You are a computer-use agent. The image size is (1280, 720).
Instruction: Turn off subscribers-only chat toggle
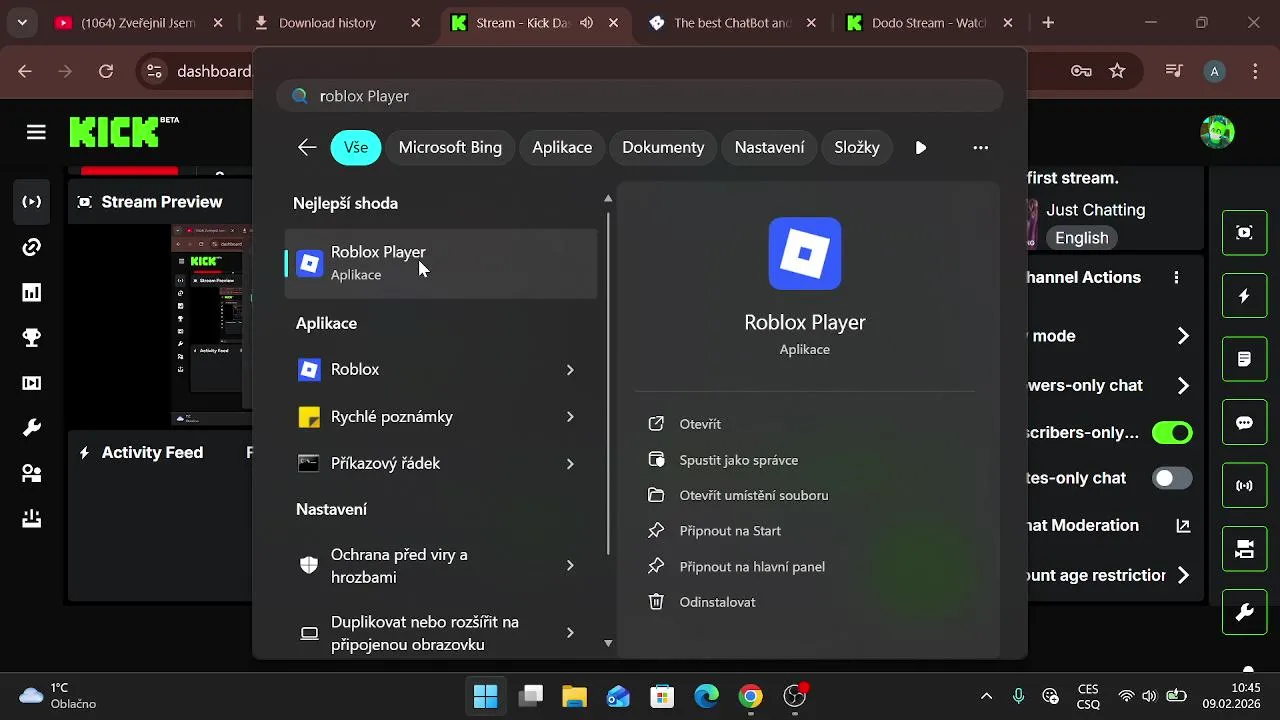1172,433
